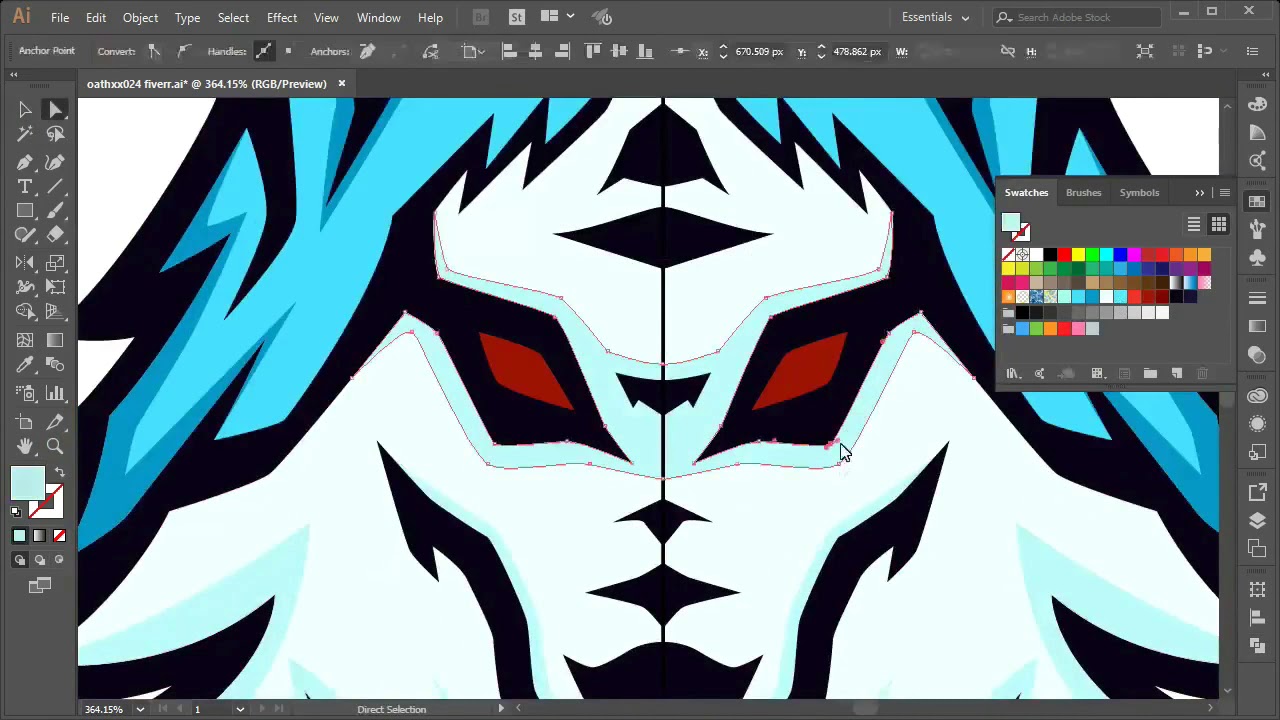Set toolbar fill to None
Image resolution: width=1280 pixels, height=720 pixels.
point(59,536)
